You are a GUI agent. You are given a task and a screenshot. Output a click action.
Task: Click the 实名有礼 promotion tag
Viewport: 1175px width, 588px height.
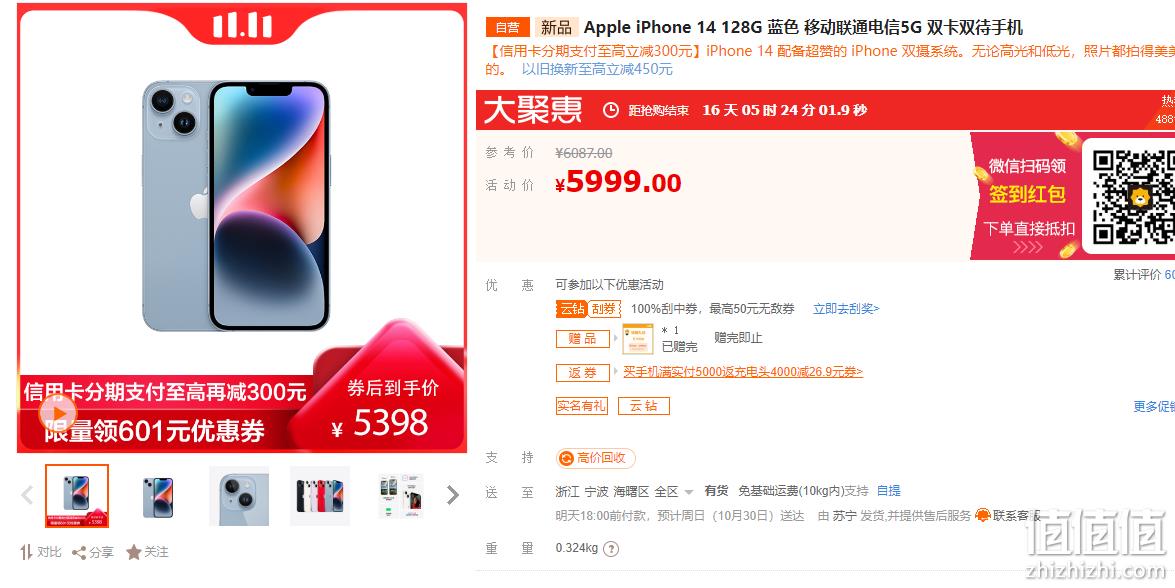coord(582,406)
